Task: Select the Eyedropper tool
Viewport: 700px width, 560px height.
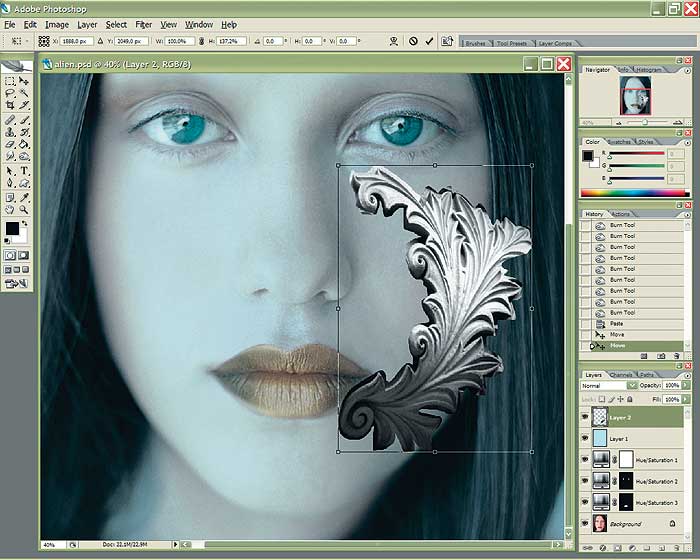Action: point(24,197)
